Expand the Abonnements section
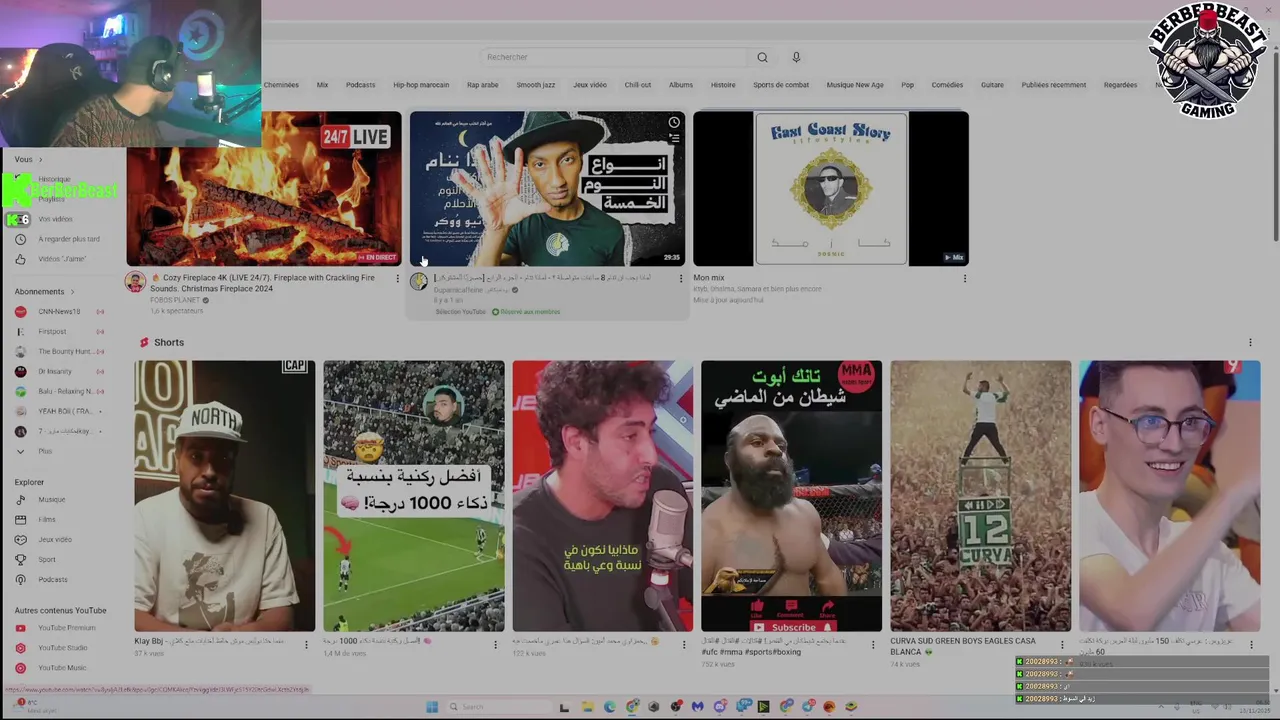Screen dimensions: 1280x720 click(x=45, y=292)
